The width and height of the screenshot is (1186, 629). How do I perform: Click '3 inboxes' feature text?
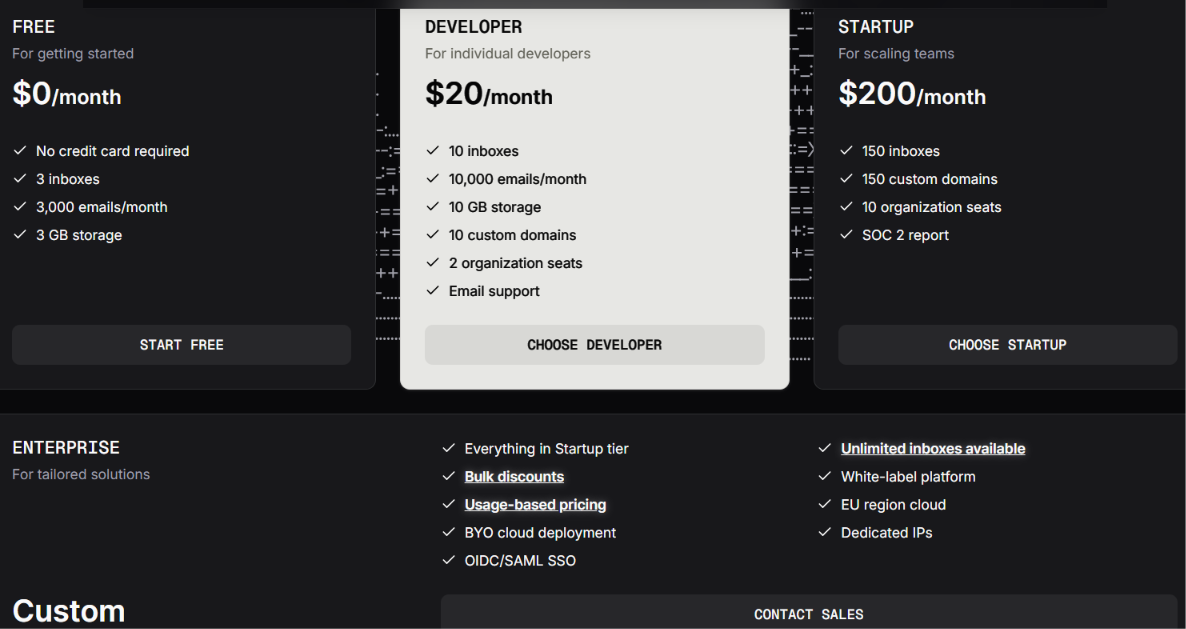pos(67,179)
